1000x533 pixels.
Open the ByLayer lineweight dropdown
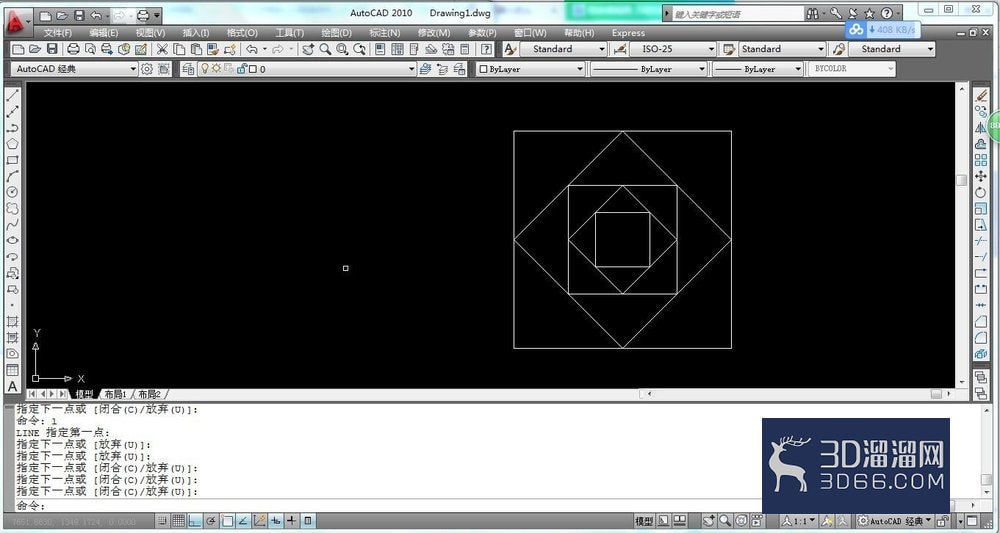click(757, 69)
